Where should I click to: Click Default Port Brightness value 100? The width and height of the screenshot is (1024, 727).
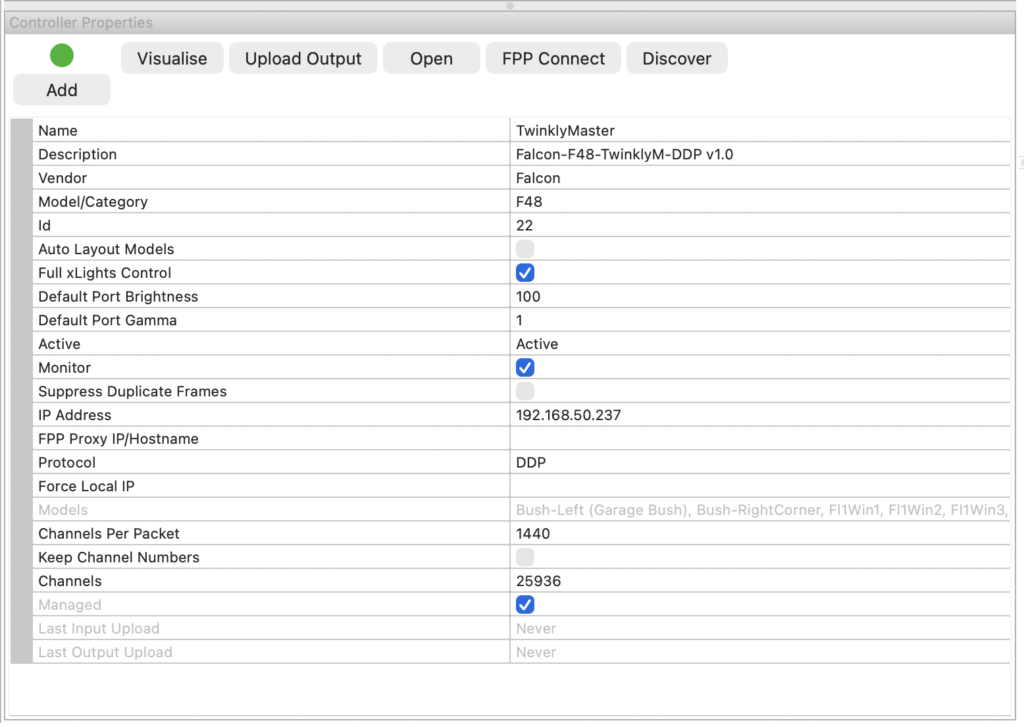coord(760,297)
